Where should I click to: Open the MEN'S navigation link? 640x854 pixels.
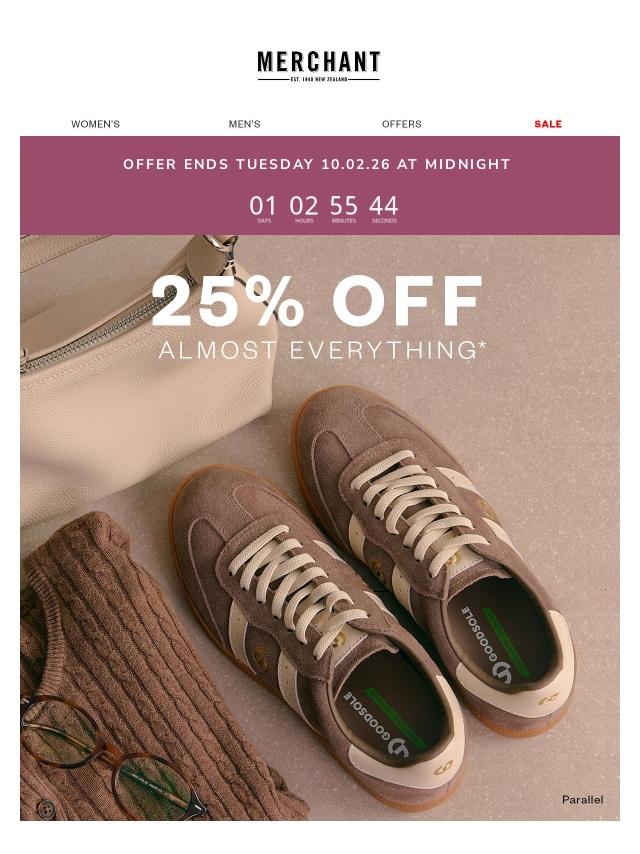[245, 124]
